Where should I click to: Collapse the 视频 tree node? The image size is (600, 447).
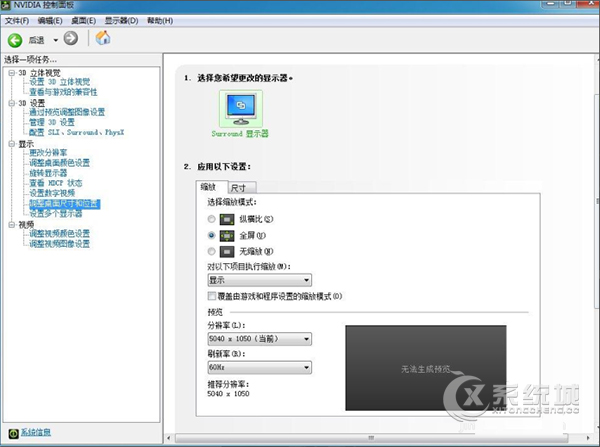12,224
